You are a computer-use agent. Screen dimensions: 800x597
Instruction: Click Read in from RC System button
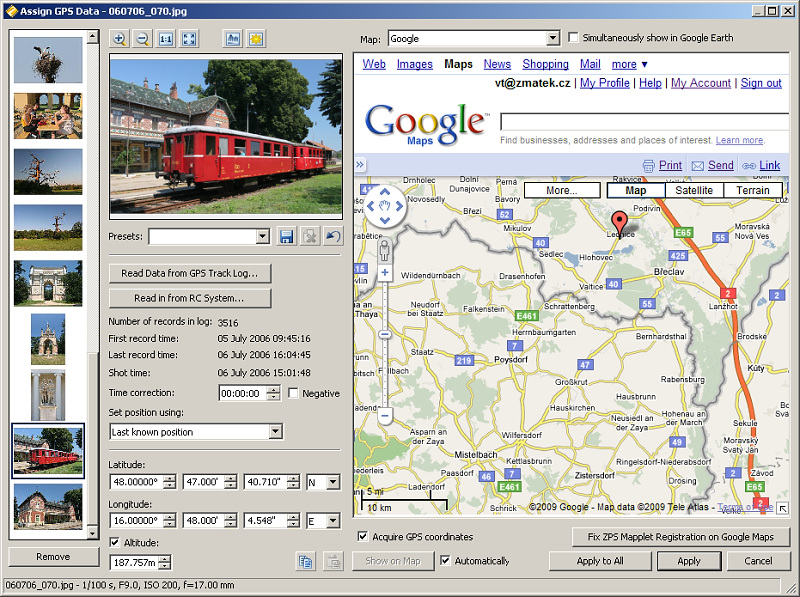click(190, 298)
